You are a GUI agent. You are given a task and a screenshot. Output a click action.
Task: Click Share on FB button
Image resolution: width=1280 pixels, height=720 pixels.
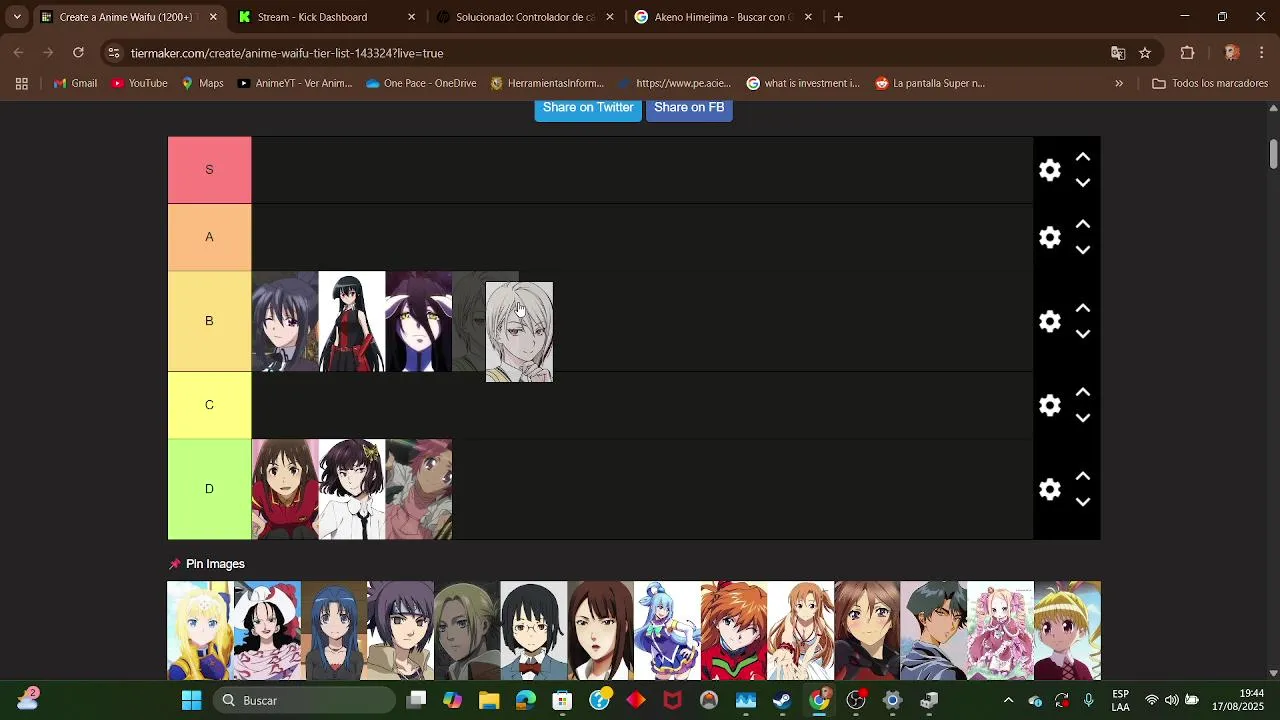pos(689,108)
